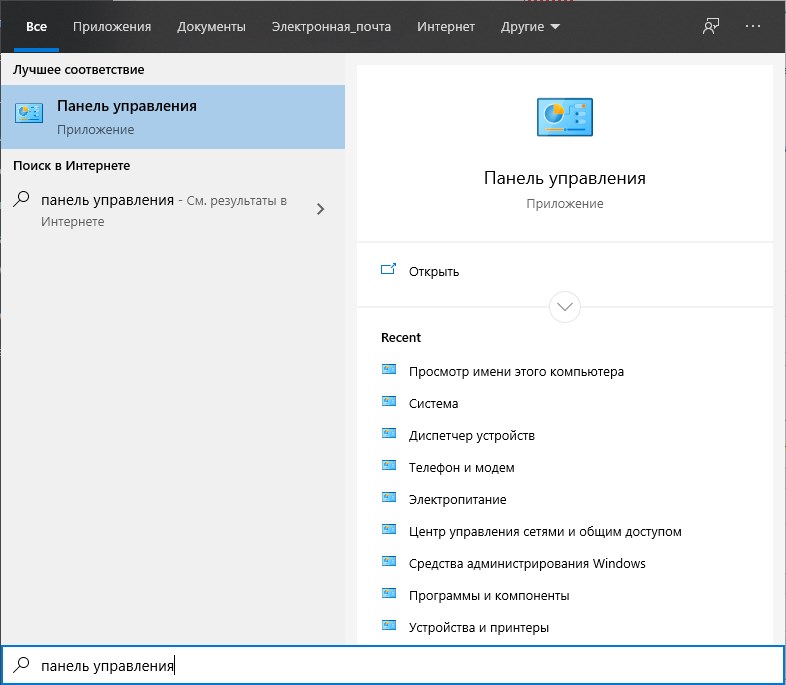The image size is (786, 685).
Task: Switch to the Приложения tab
Action: coord(112,26)
